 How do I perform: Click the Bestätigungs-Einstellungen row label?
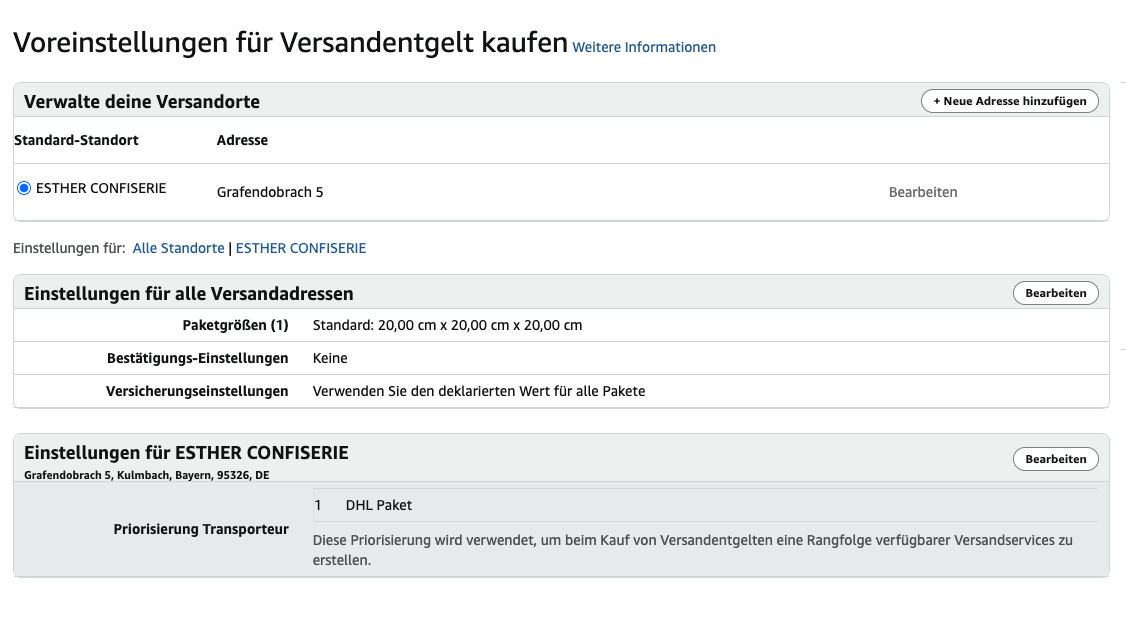pos(197,358)
